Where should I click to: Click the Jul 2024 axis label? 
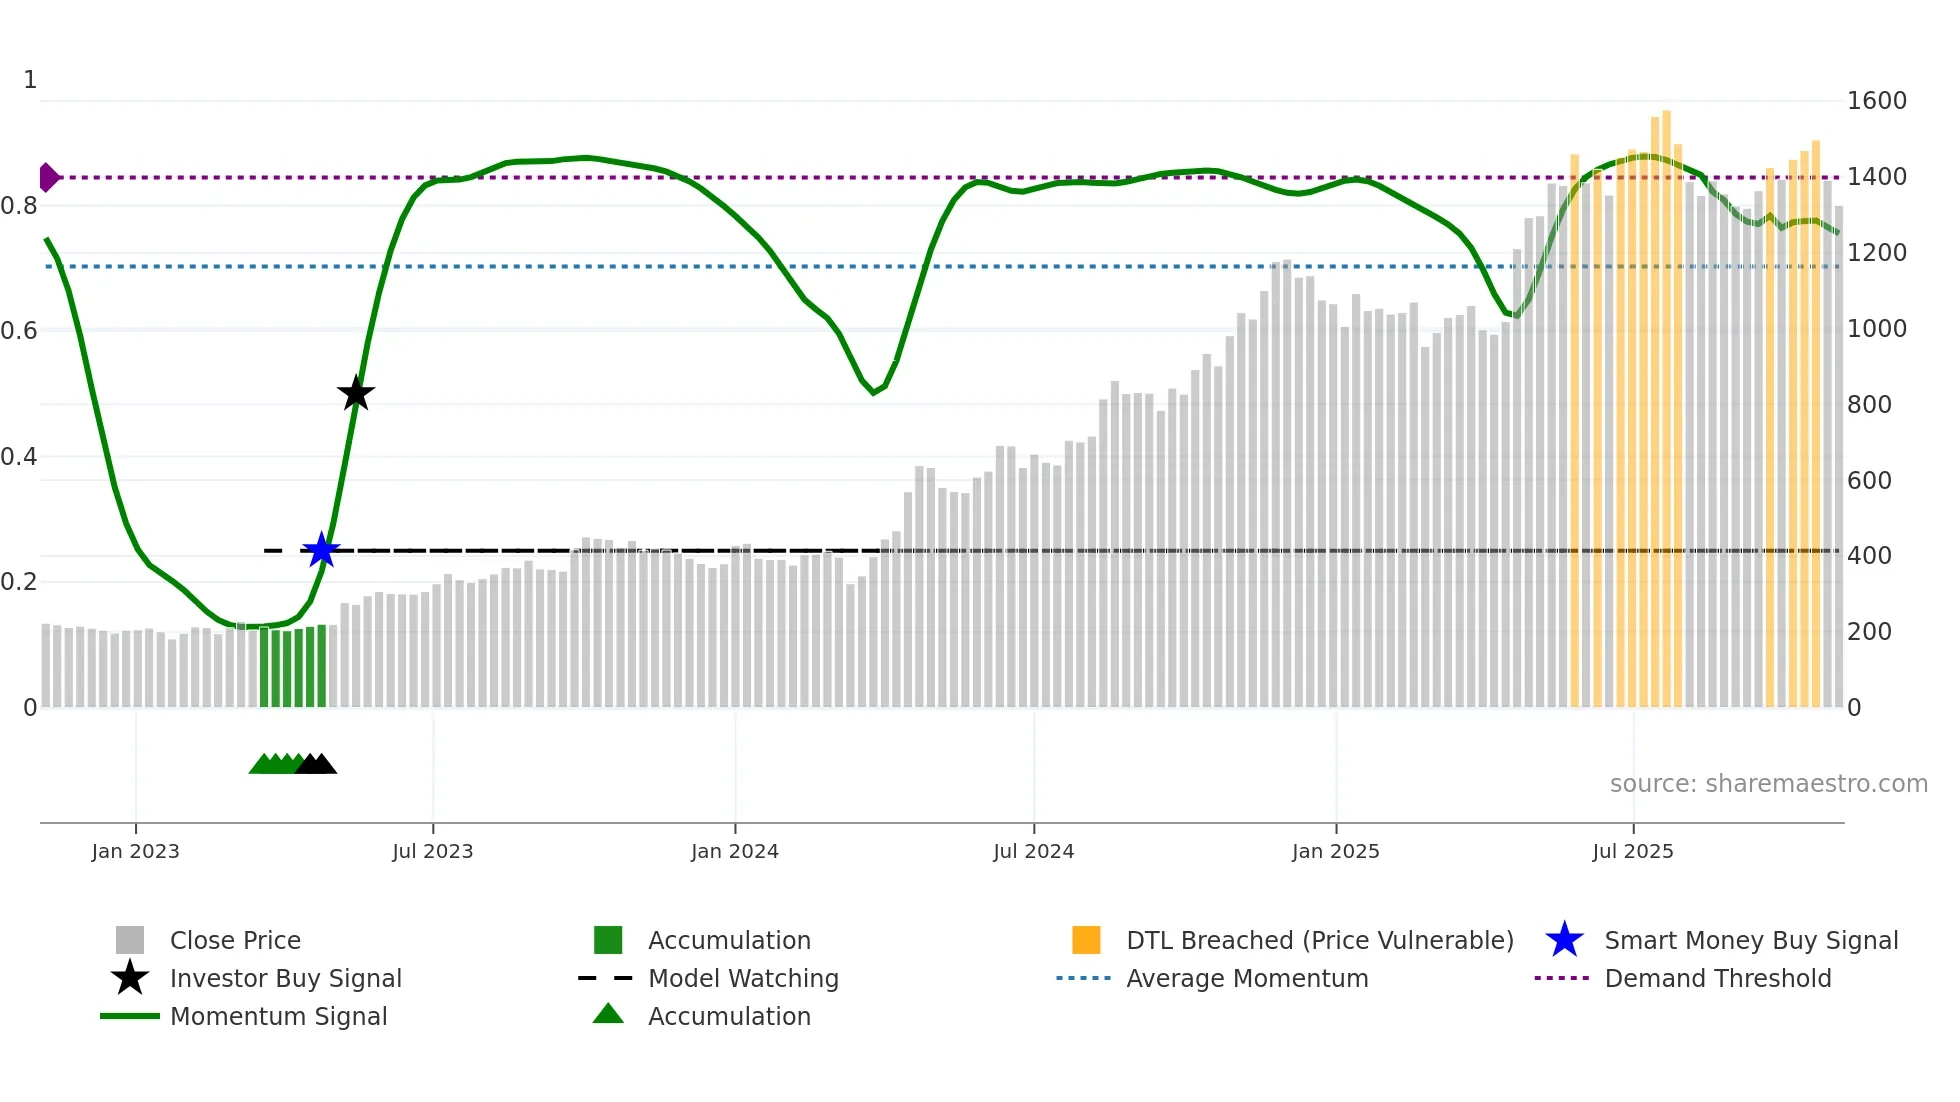1033,851
